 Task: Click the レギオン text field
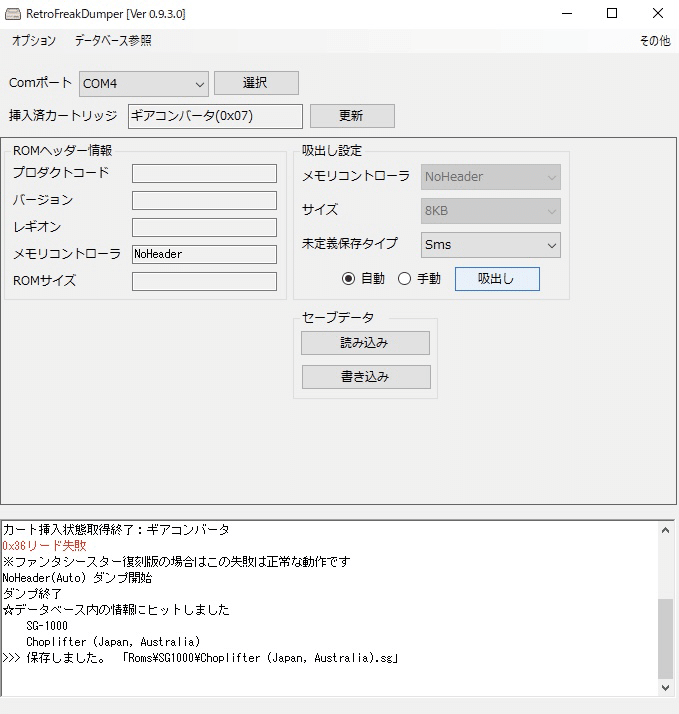[204, 227]
